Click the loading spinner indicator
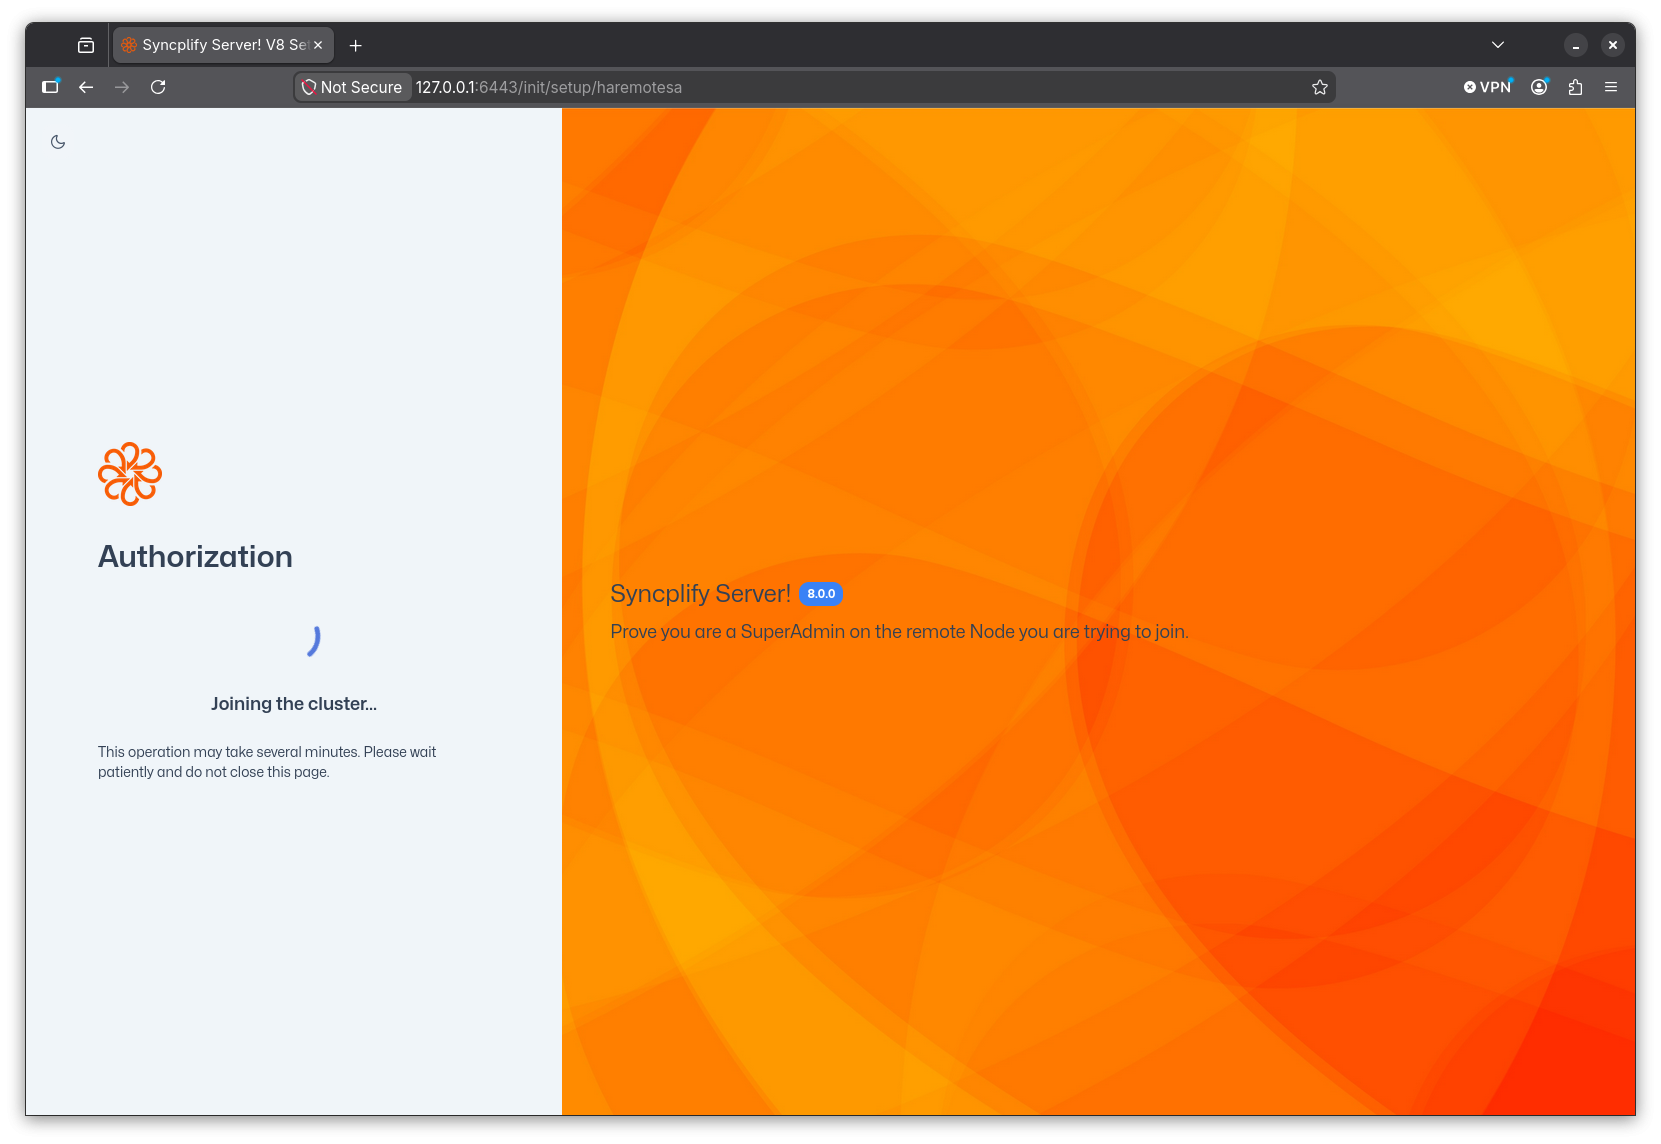 pyautogui.click(x=313, y=641)
